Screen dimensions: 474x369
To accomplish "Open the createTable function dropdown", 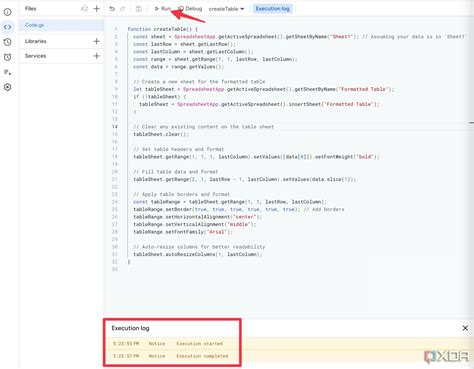I will pyautogui.click(x=226, y=9).
